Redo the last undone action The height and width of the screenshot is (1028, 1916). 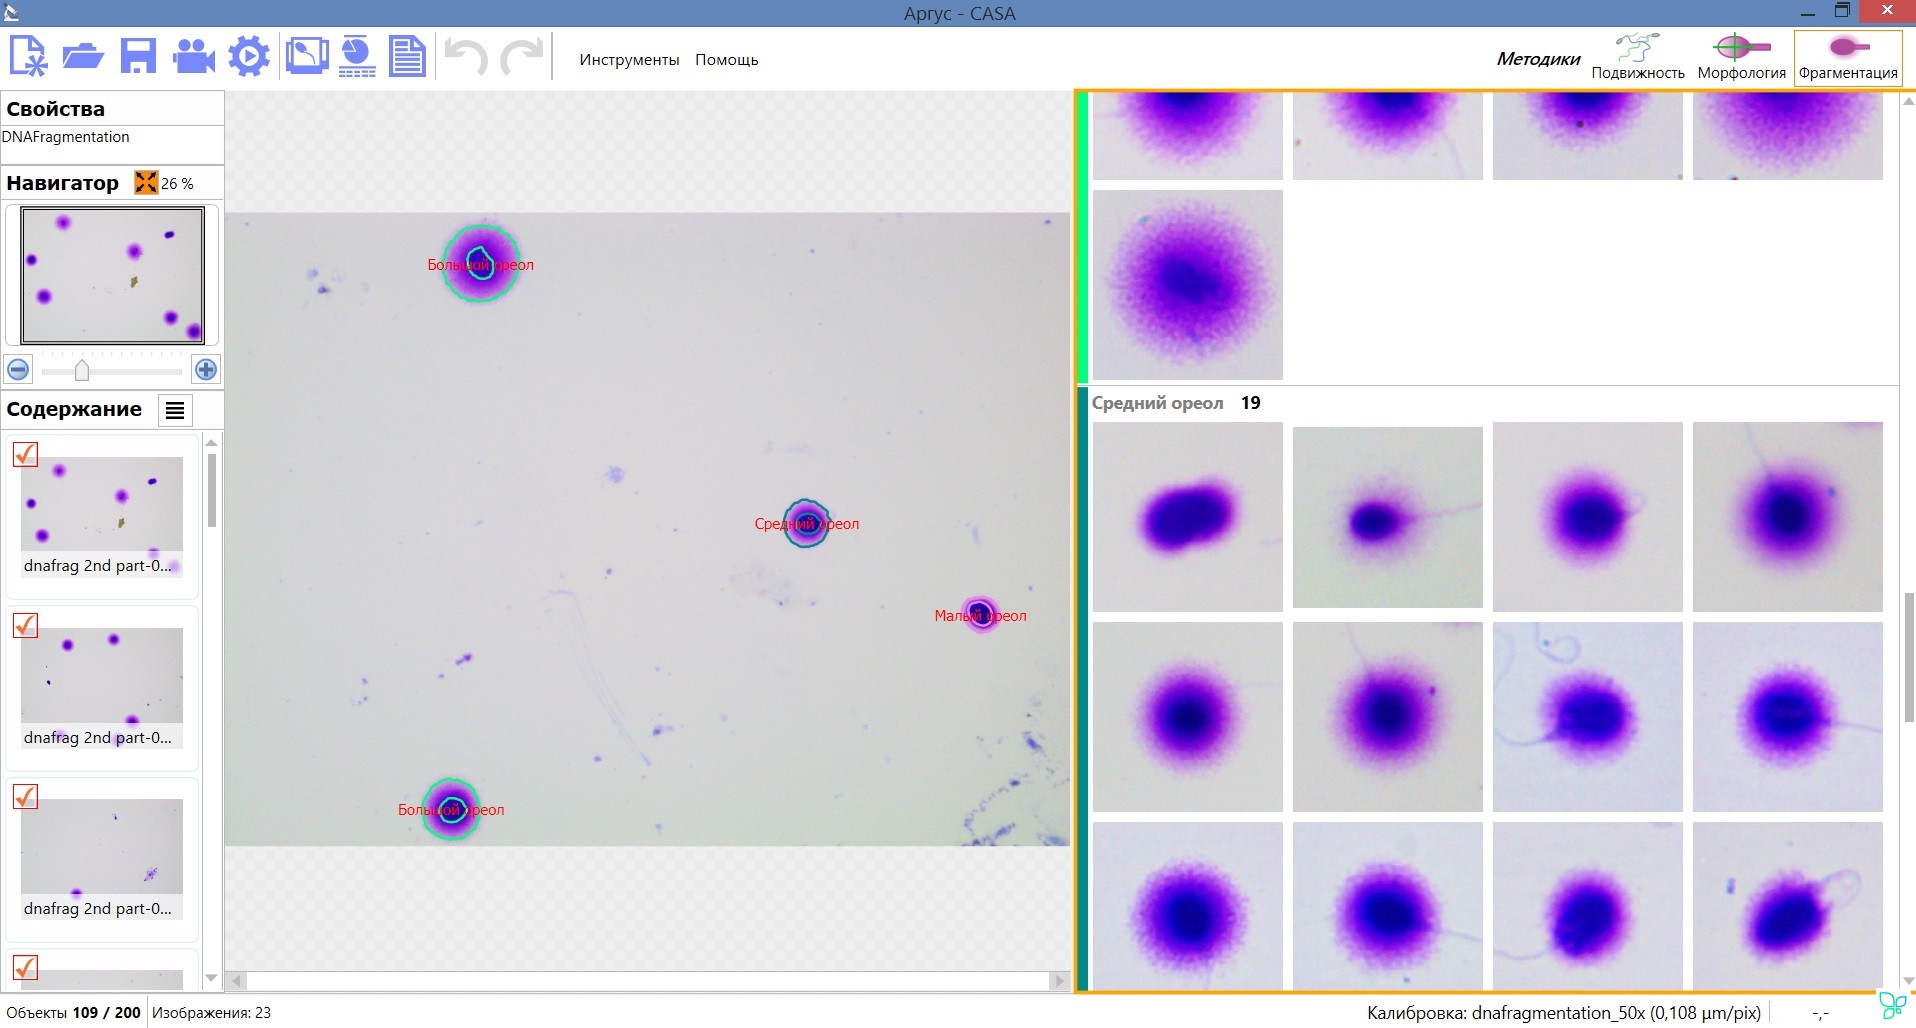[521, 56]
